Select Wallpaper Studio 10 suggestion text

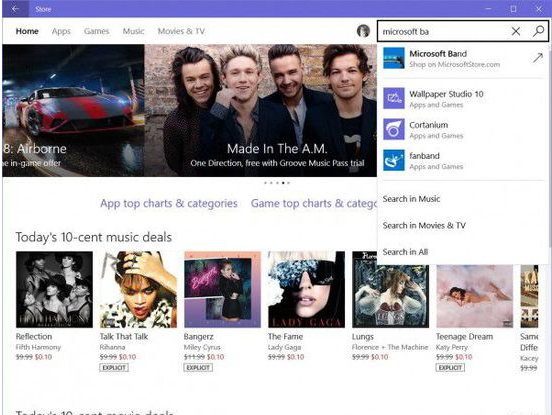[446, 94]
